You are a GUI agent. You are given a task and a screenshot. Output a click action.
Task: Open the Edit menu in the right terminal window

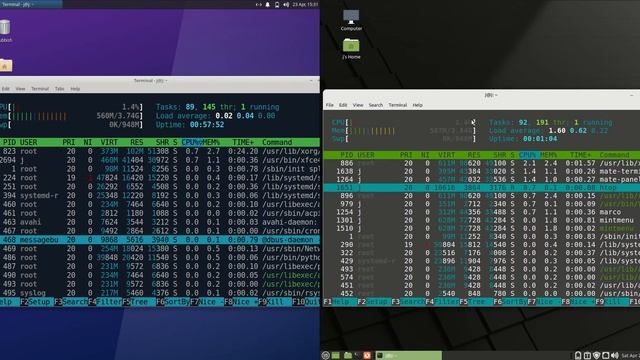343,105
